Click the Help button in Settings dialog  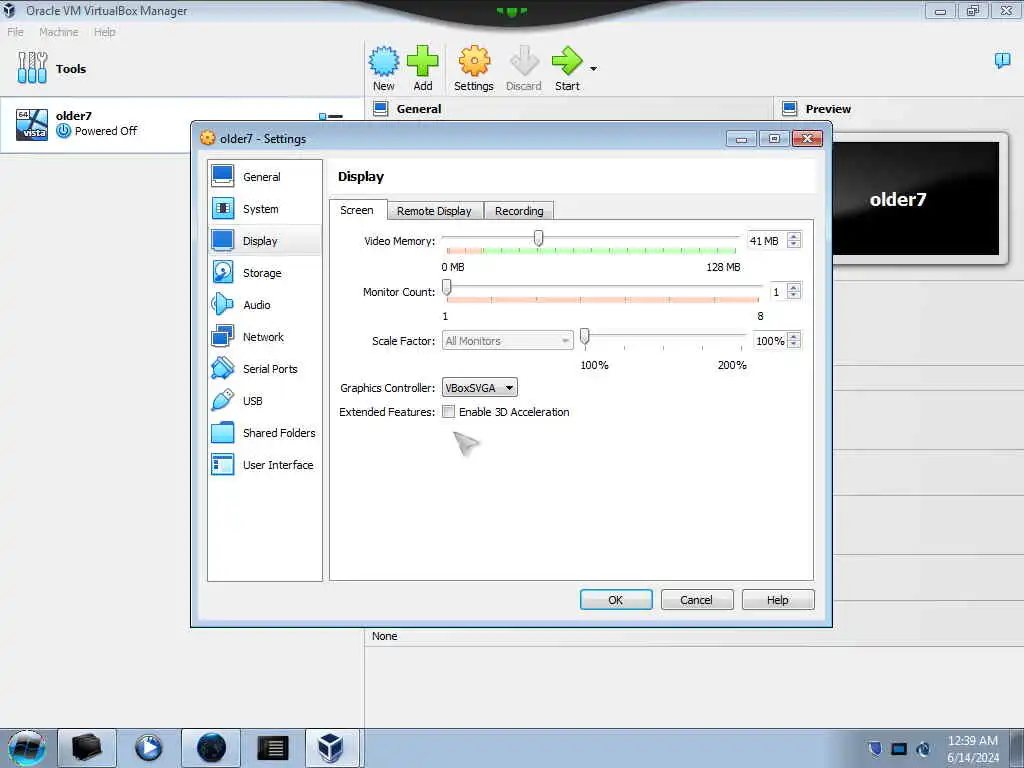click(x=777, y=600)
